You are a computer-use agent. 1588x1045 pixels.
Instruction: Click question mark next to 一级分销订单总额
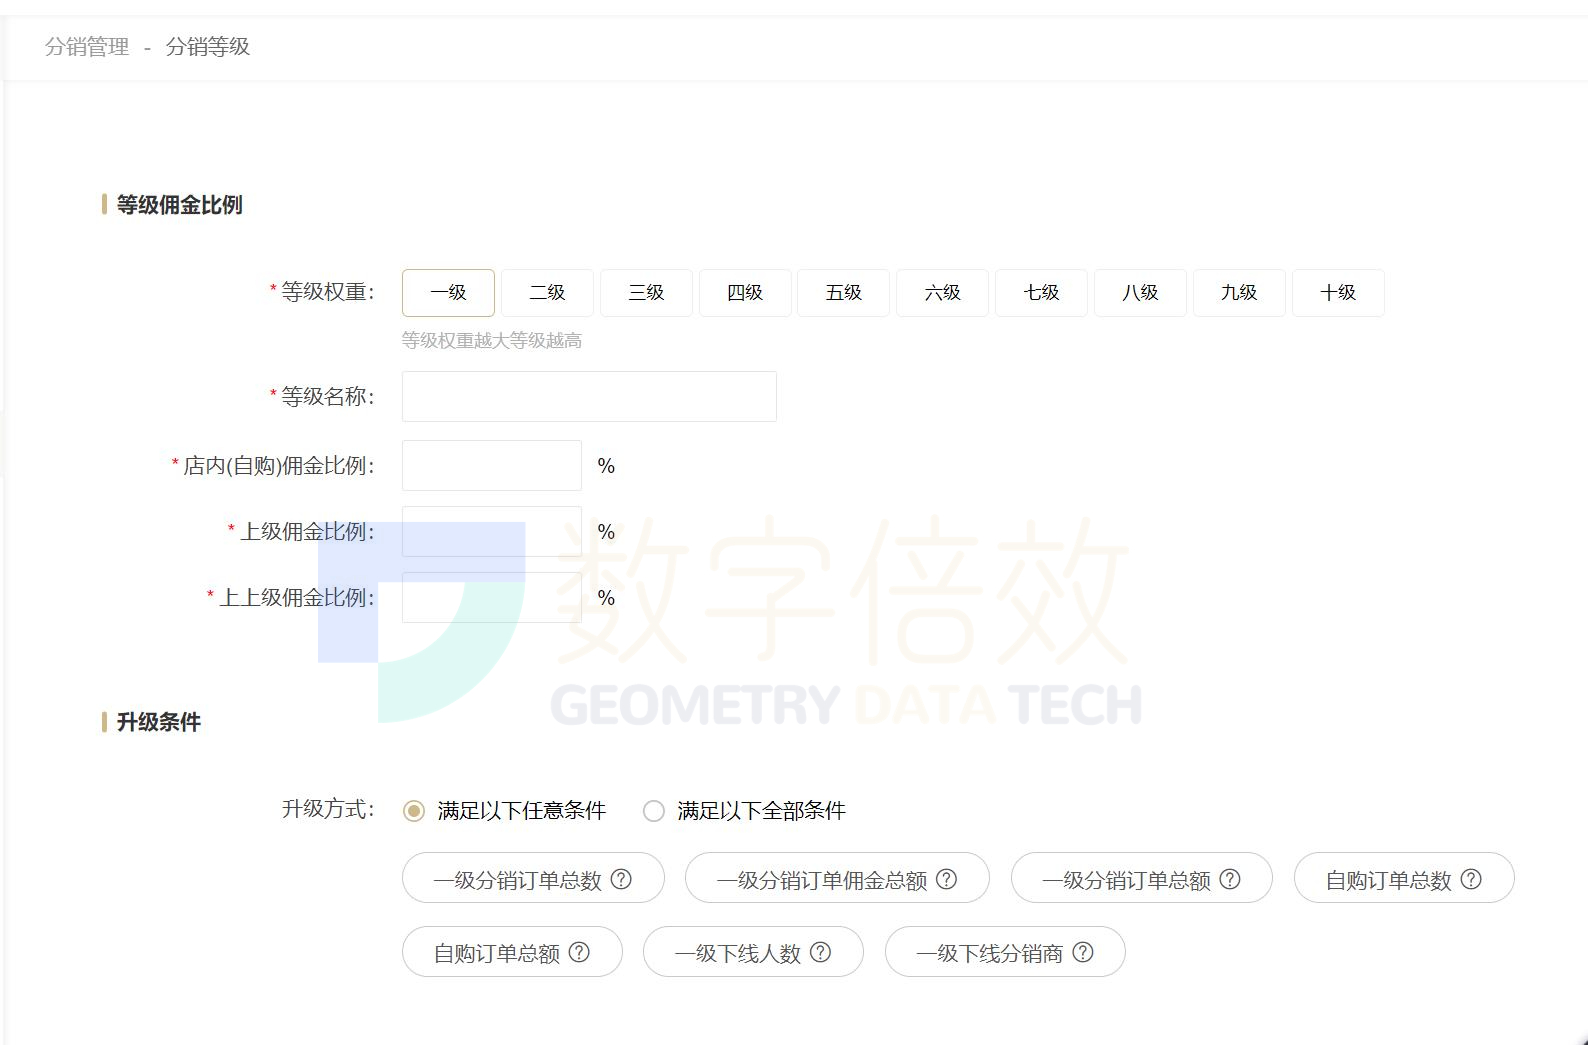click(x=1230, y=879)
